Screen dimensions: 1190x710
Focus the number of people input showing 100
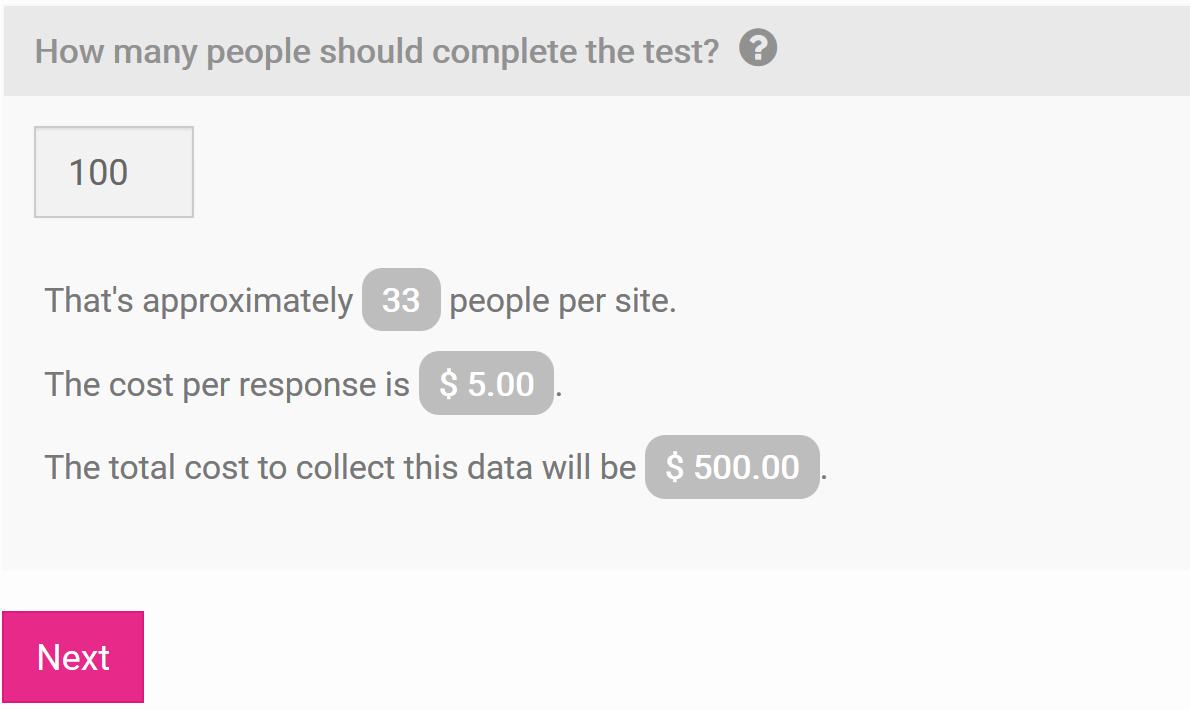[114, 172]
